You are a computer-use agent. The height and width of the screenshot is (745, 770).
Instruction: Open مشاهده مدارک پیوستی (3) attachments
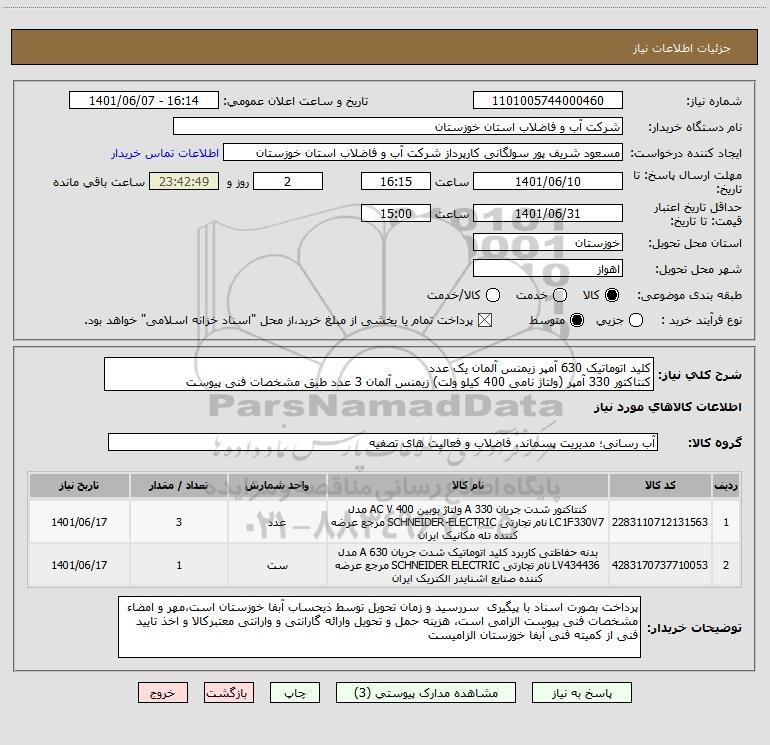pyautogui.click(x=426, y=693)
